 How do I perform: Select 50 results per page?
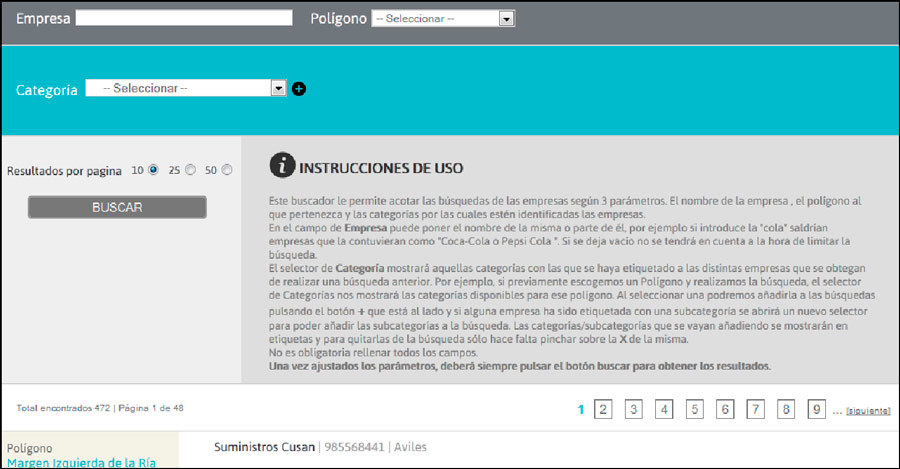click(x=227, y=170)
